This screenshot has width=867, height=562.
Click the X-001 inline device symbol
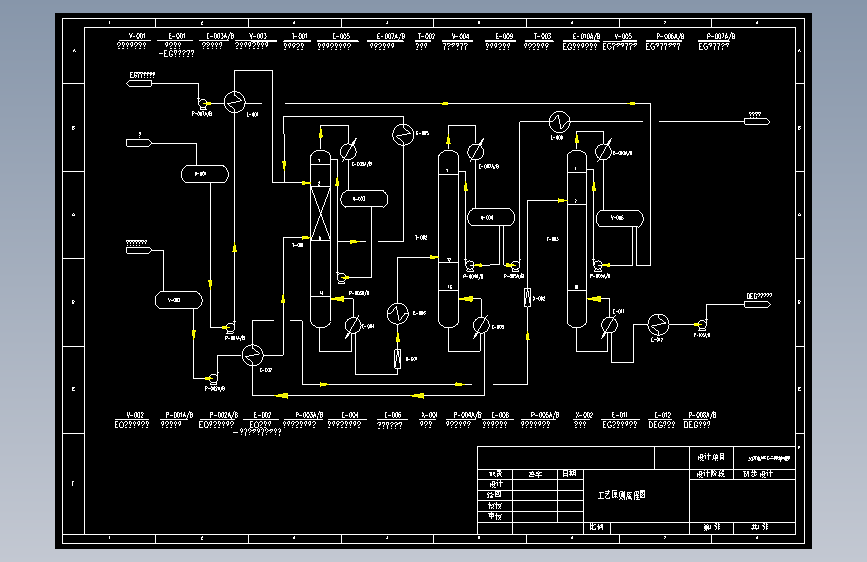click(x=398, y=359)
